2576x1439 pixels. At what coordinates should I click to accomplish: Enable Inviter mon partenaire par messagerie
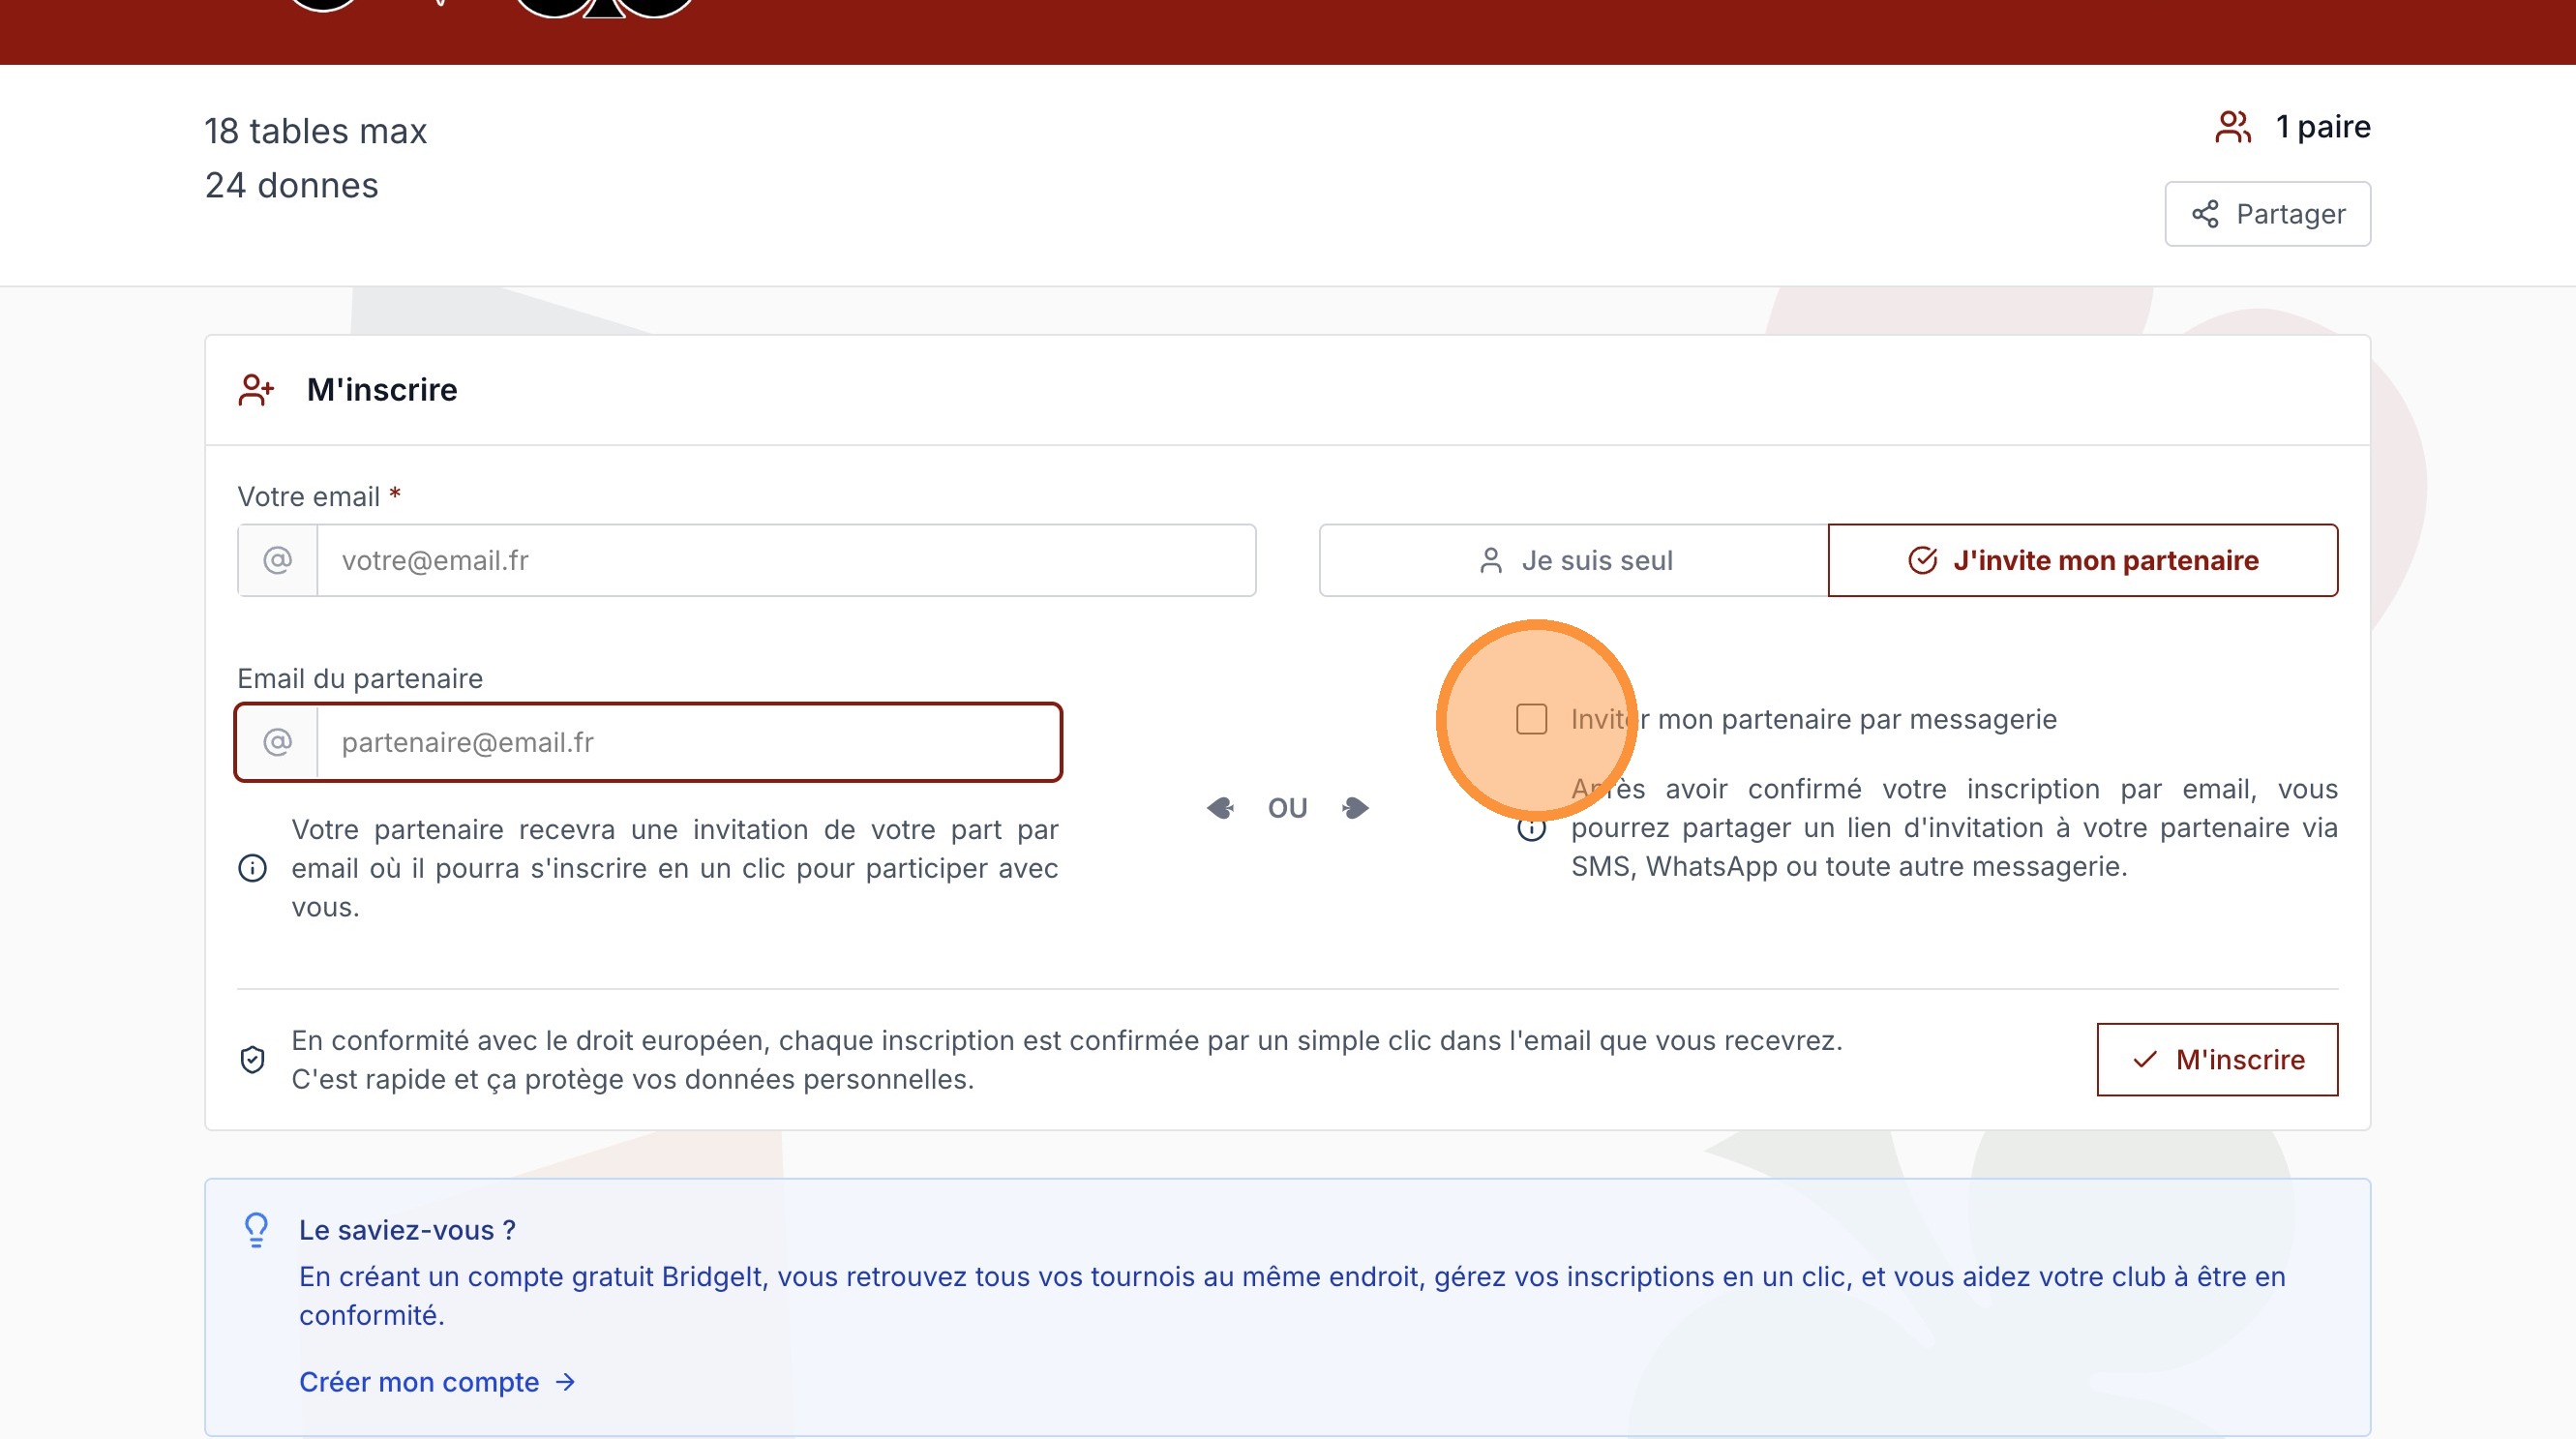click(1530, 719)
